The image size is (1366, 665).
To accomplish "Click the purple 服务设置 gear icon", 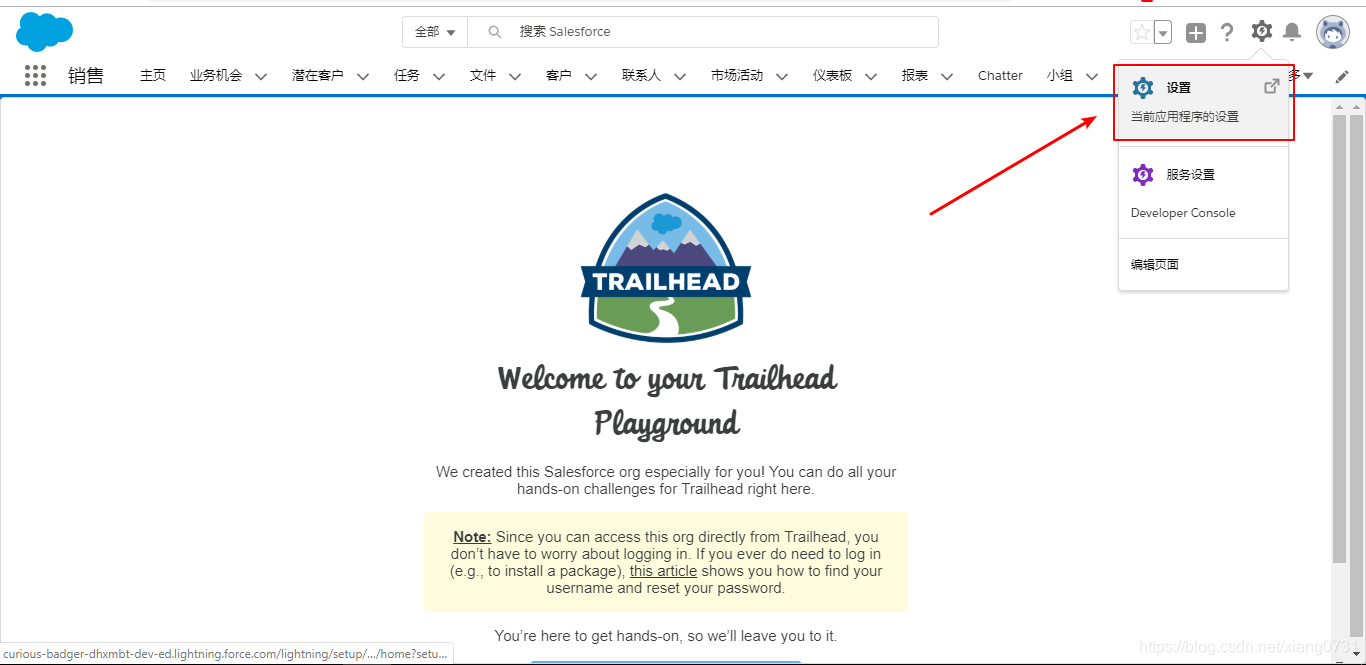I will (1143, 175).
